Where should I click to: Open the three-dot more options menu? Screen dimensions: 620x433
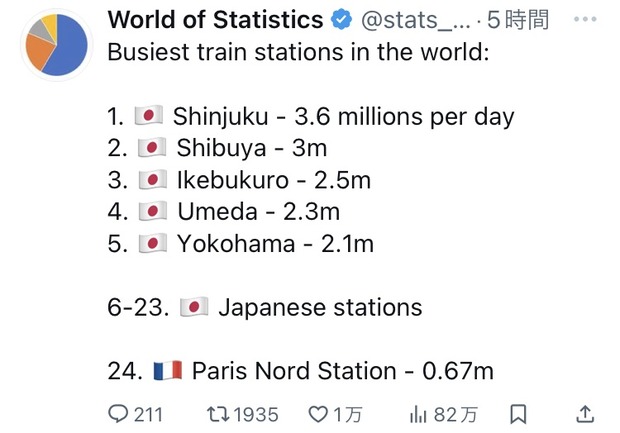tap(585, 19)
